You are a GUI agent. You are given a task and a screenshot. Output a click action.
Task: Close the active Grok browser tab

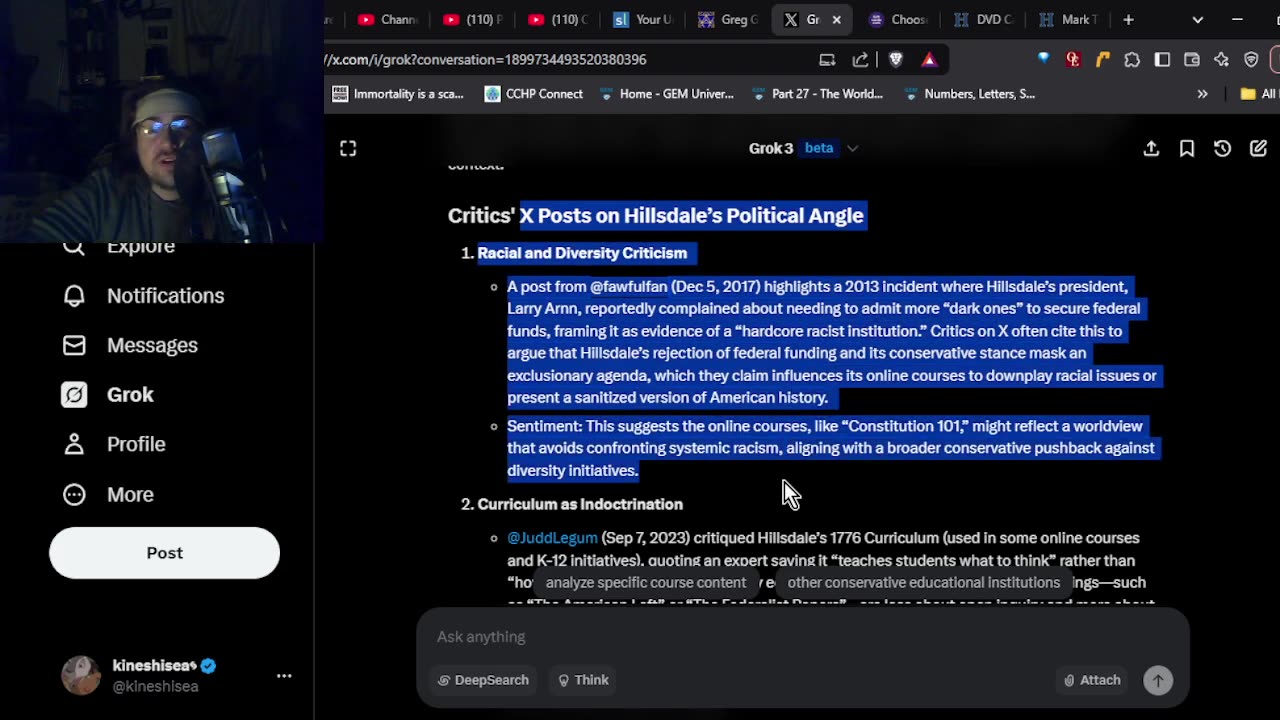(x=836, y=19)
